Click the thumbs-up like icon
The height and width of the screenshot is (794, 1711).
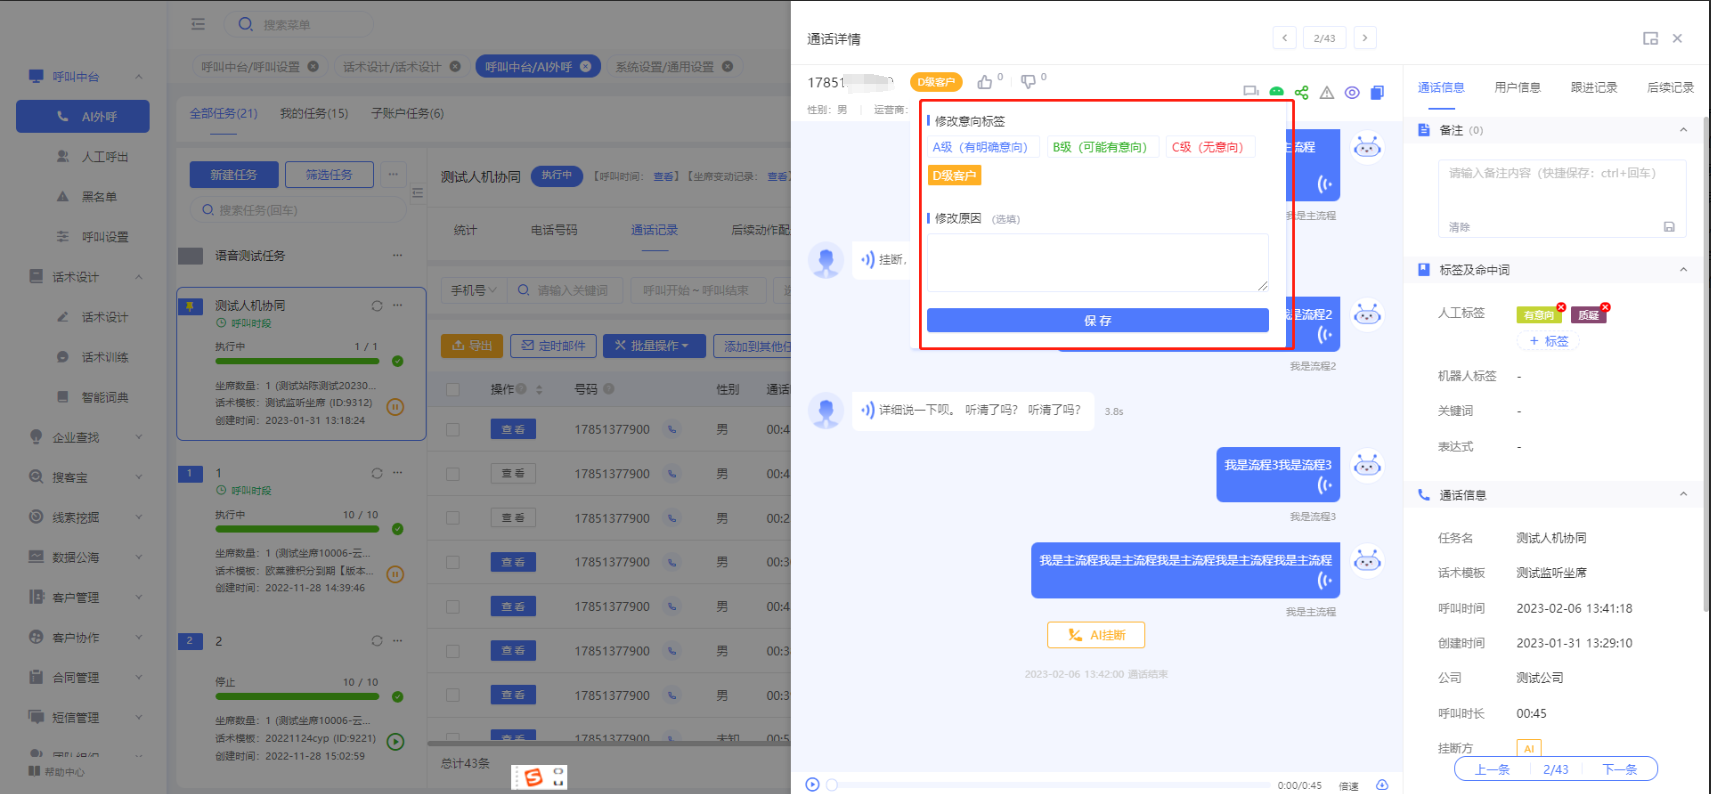coord(985,82)
